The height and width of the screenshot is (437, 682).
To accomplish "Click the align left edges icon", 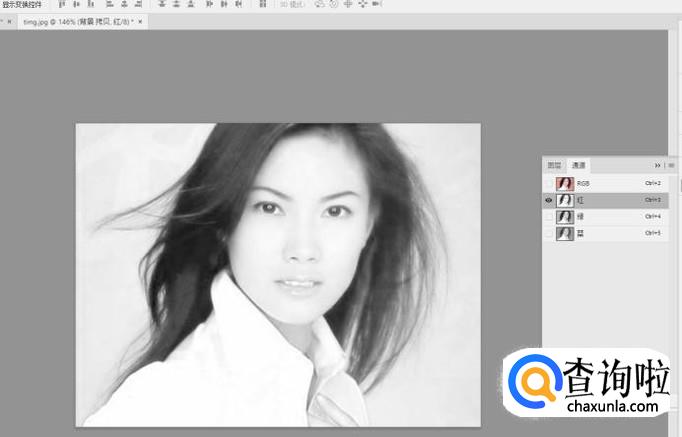I will pos(110,4).
